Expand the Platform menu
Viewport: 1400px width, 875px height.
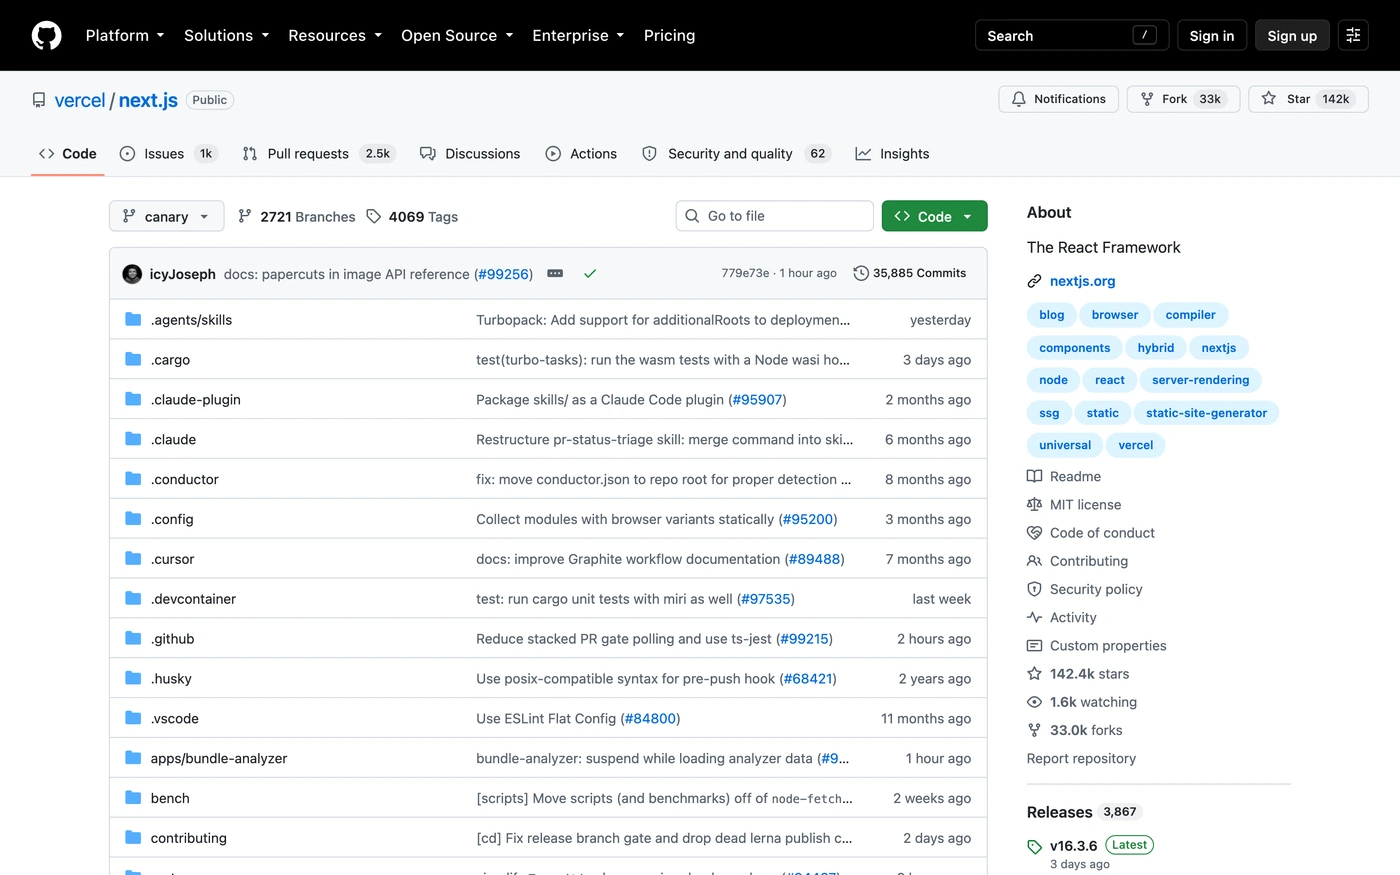click(x=125, y=35)
